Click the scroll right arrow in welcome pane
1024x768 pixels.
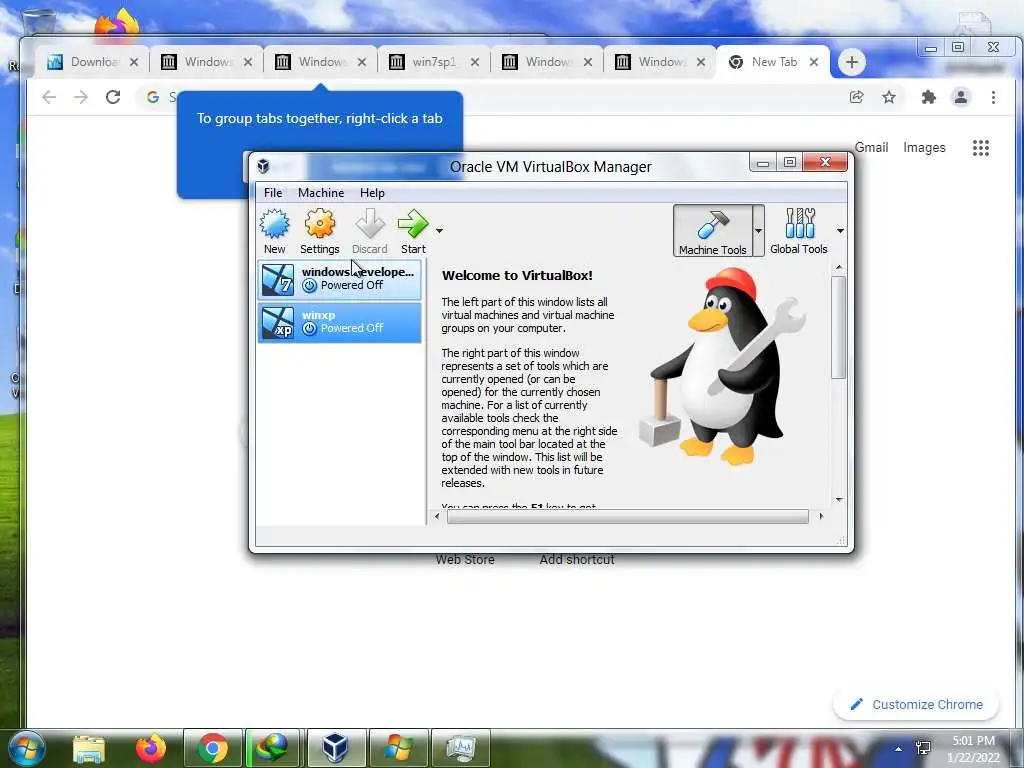pos(821,517)
